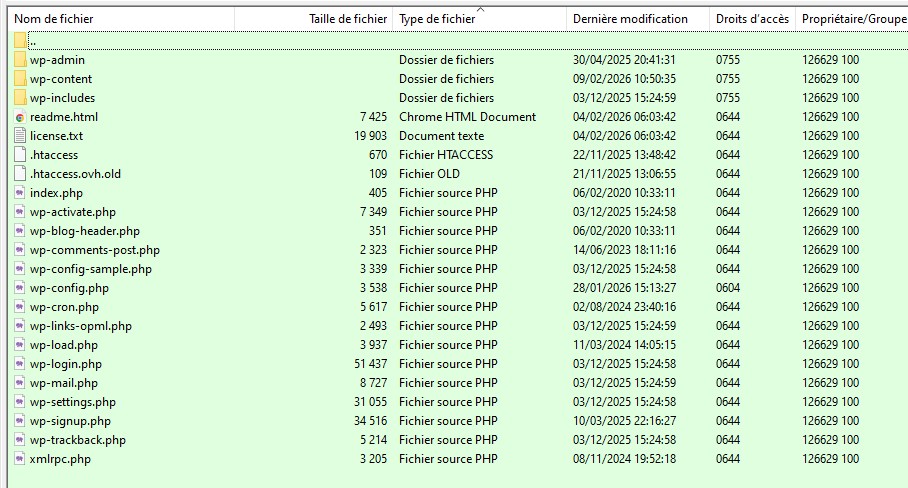
Task: Click the Fichier HTACCESS type cell
Action: tap(446, 155)
